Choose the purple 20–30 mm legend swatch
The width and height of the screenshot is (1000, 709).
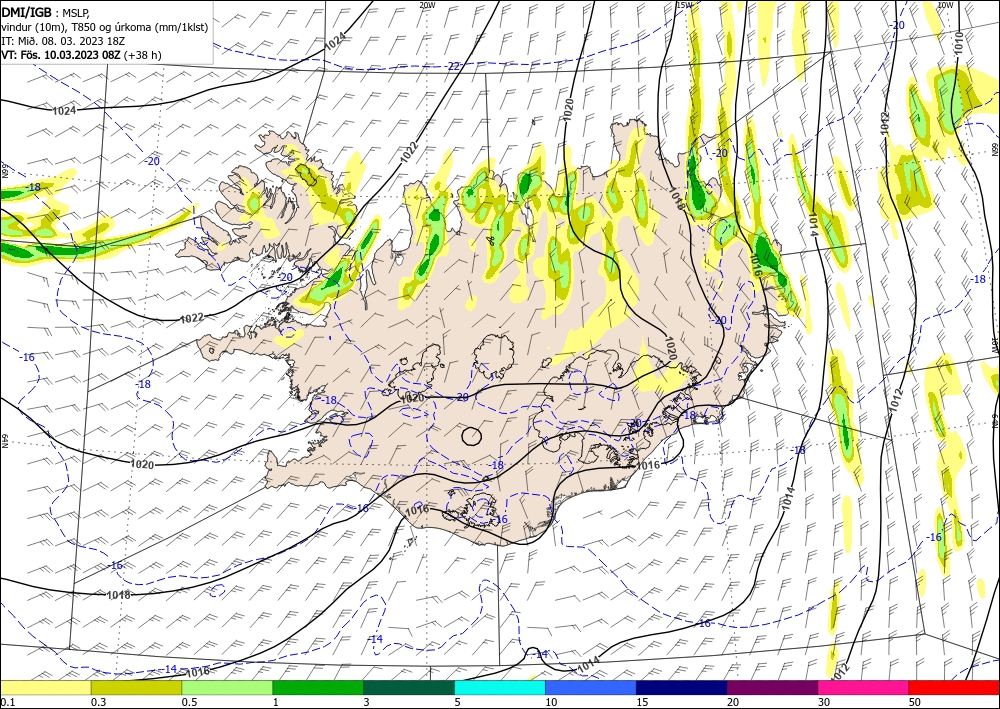(x=772, y=687)
